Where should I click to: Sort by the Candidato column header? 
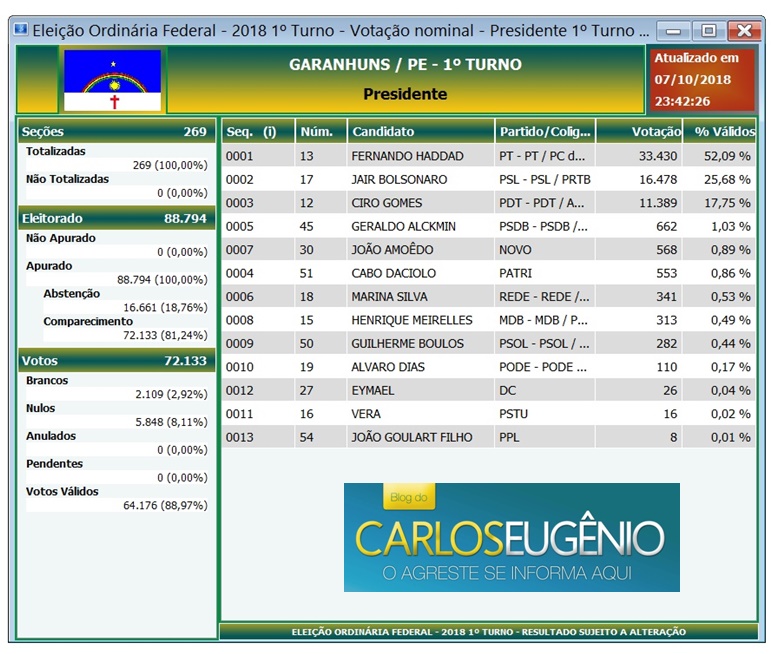pyautogui.click(x=421, y=131)
